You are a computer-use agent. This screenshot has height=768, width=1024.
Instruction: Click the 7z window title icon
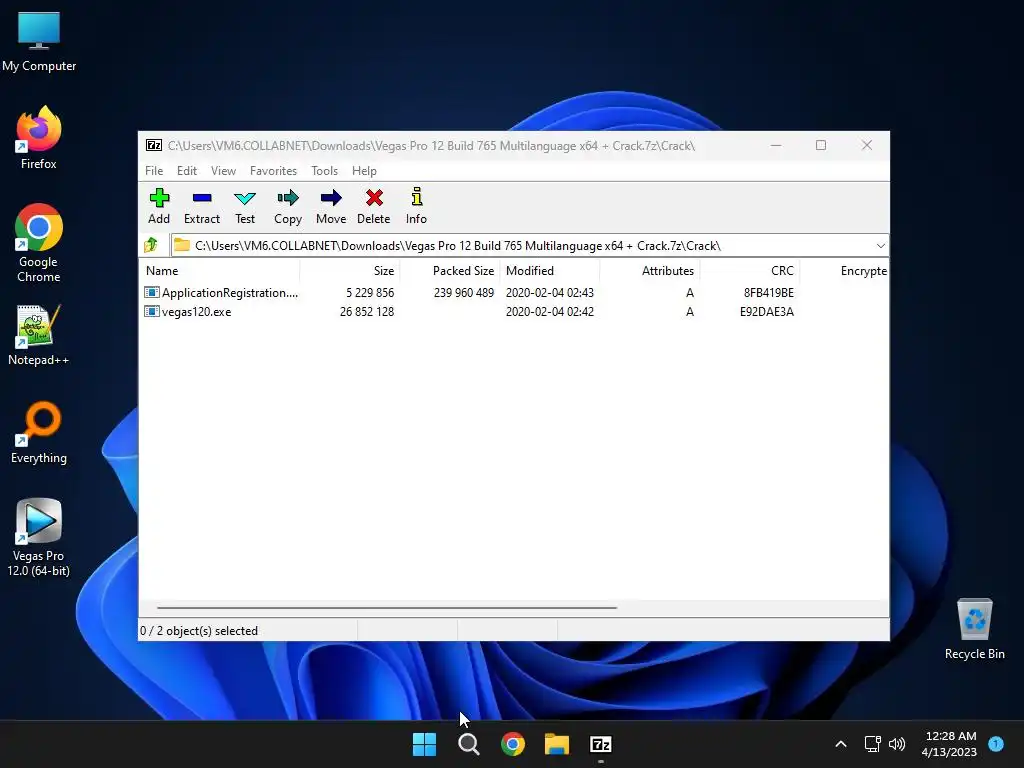[x=154, y=145]
